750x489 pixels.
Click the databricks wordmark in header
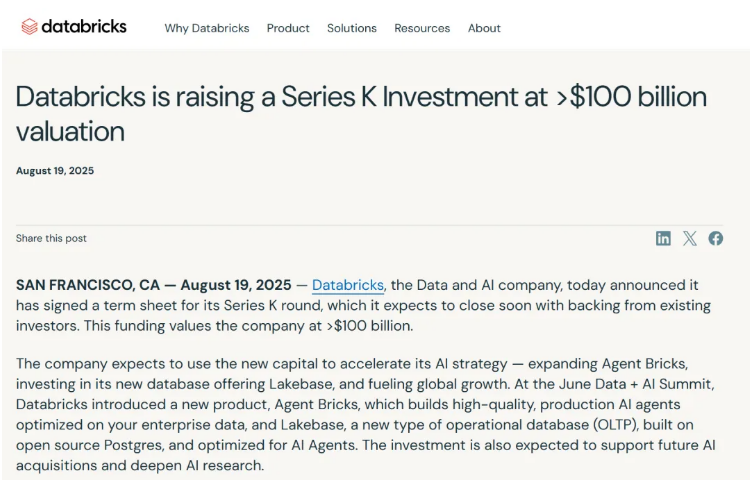[84, 27]
